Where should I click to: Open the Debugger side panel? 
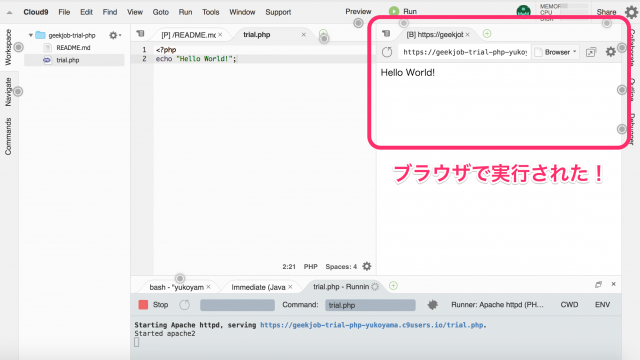633,129
